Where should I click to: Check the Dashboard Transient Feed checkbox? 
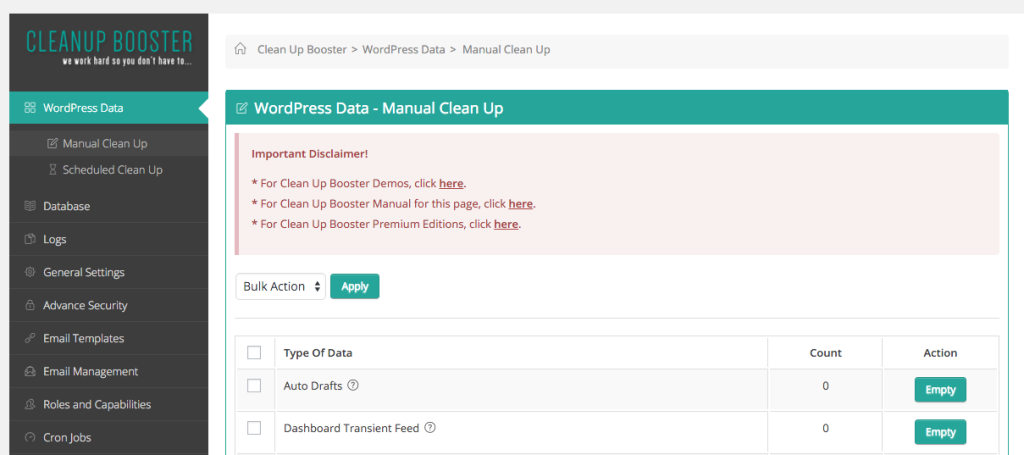[x=254, y=428]
